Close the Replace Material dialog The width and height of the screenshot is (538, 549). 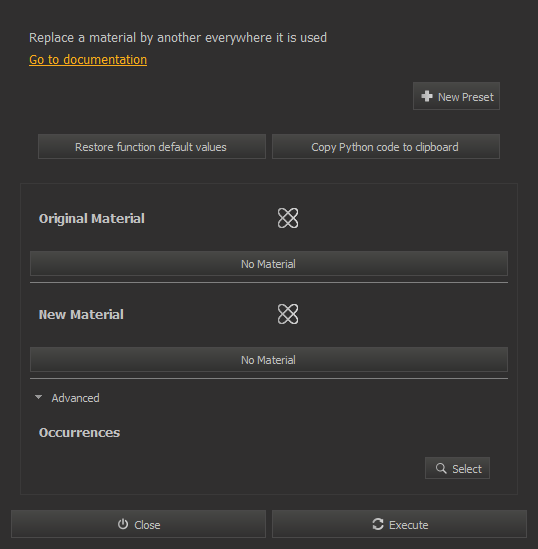pyautogui.click(x=138, y=524)
